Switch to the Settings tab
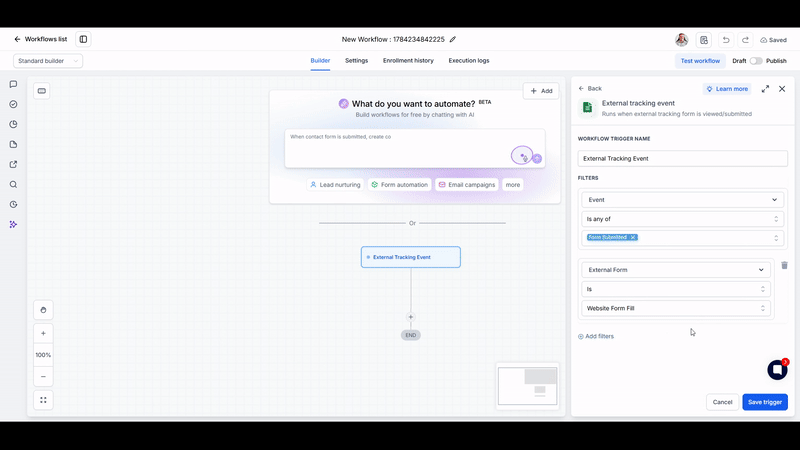This screenshot has width=800, height=450. pyautogui.click(x=356, y=61)
